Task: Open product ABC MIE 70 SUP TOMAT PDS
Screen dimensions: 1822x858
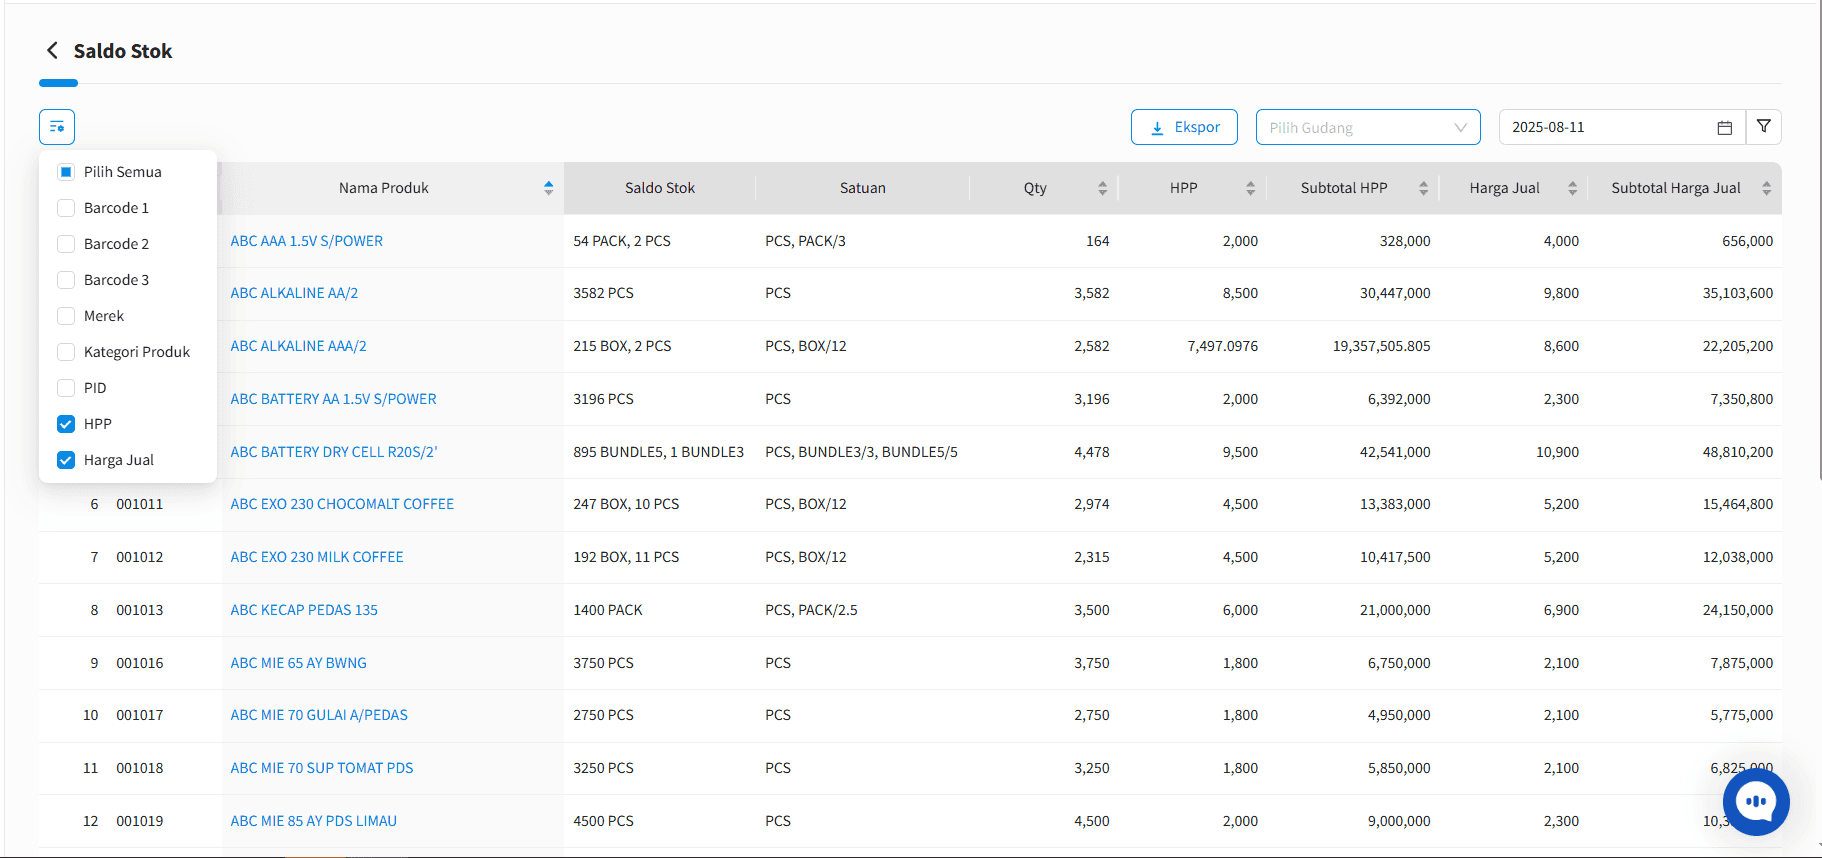Action: click(322, 768)
